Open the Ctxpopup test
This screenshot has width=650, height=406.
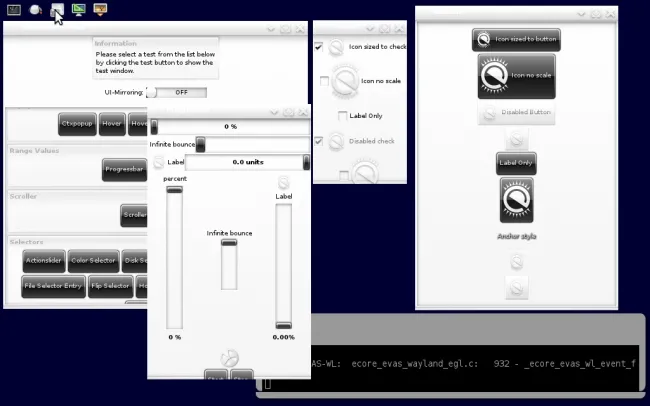77,124
